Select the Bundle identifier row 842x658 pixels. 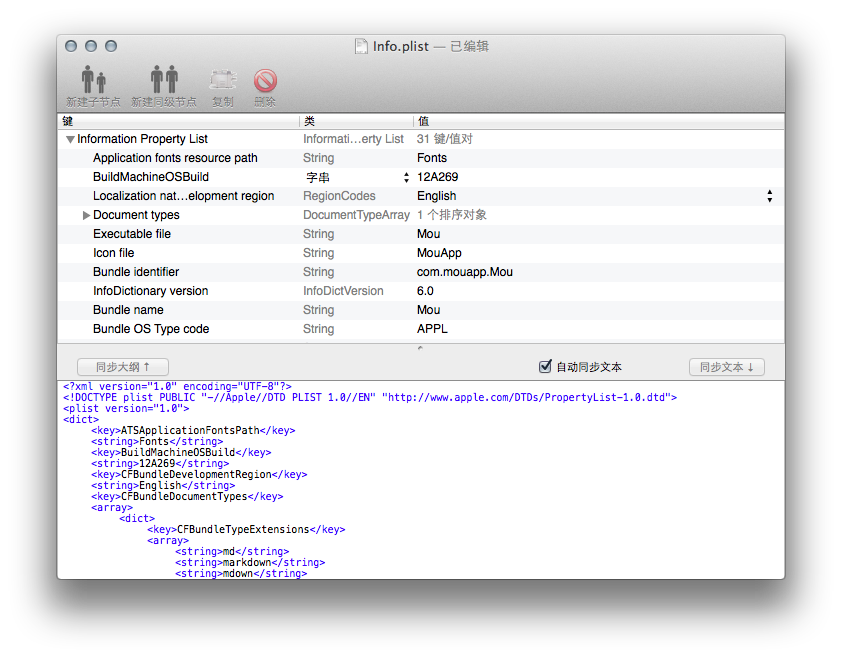pos(421,272)
